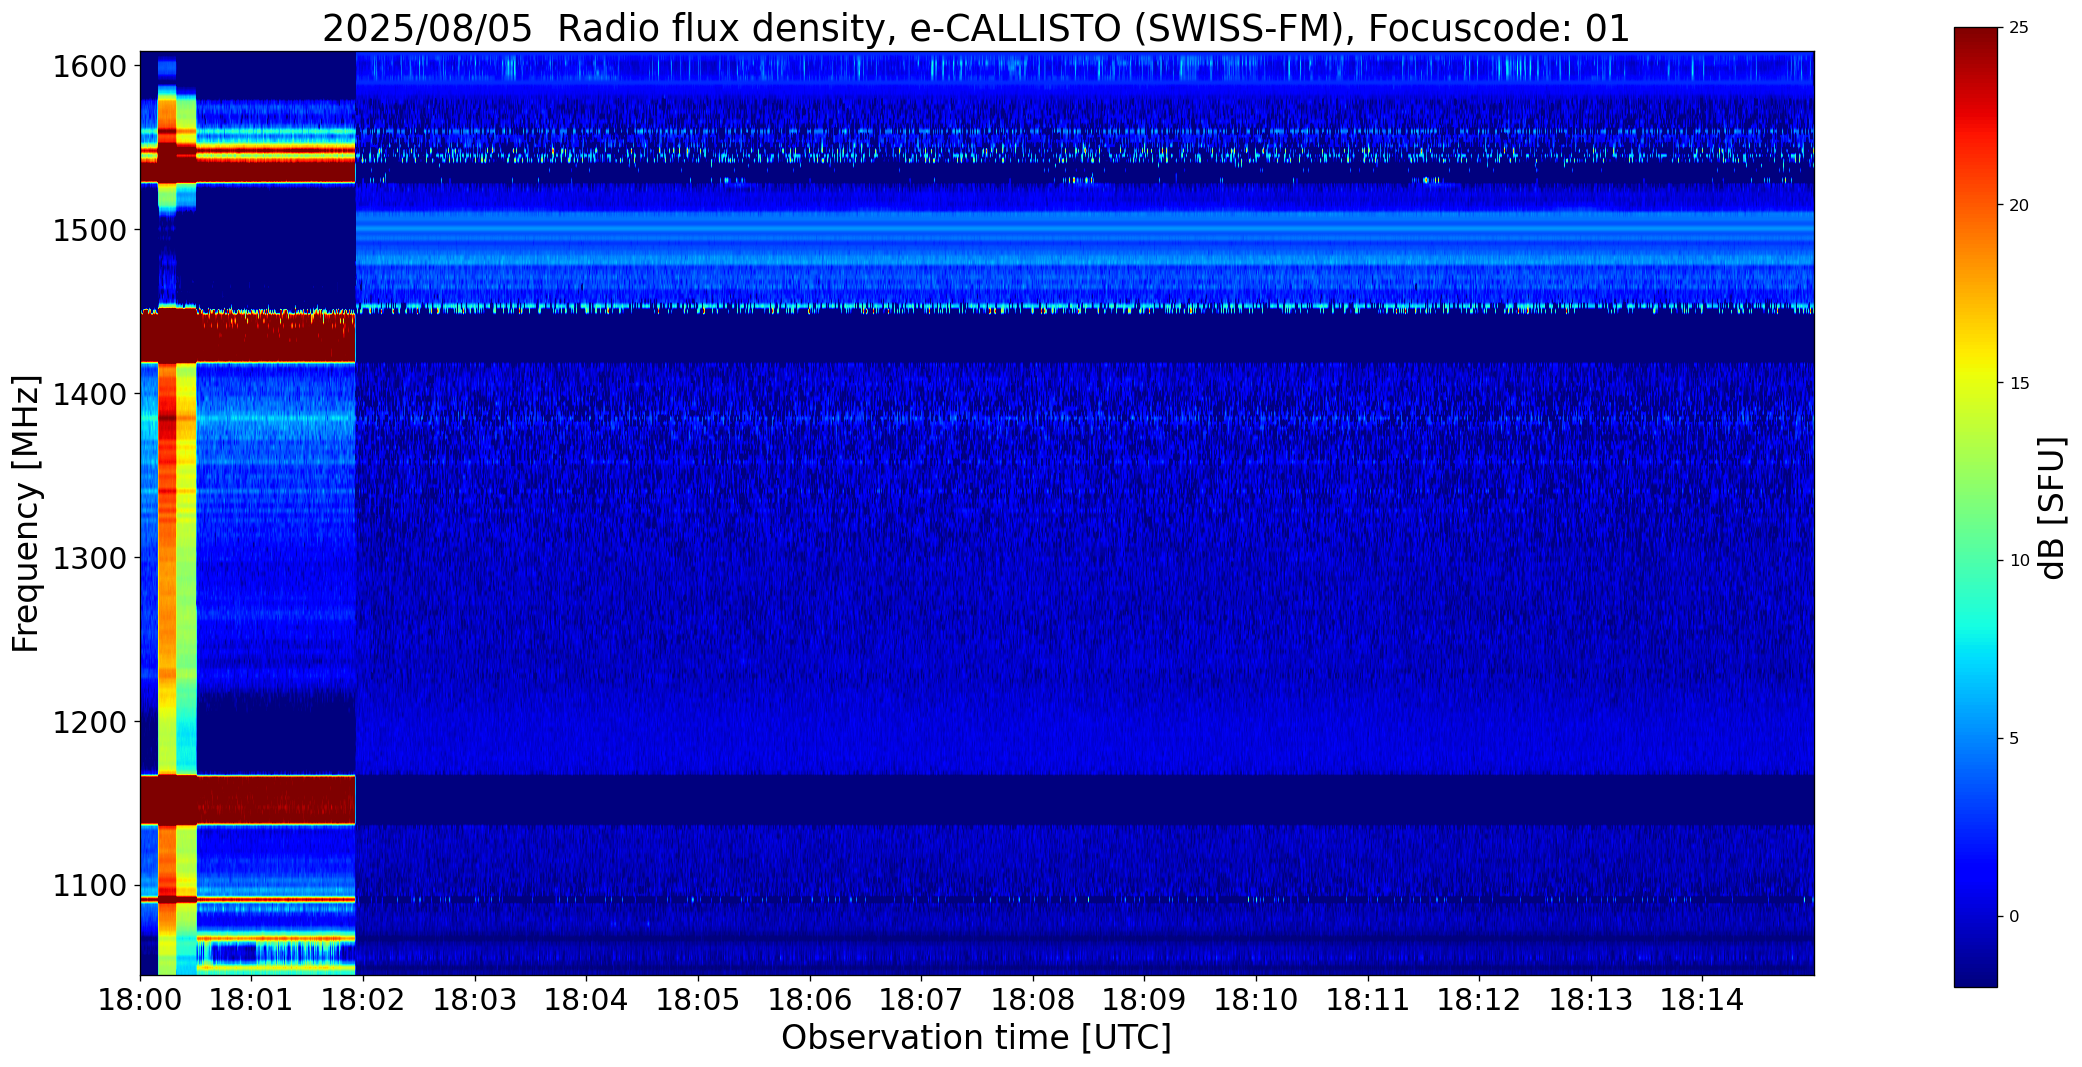
Task: Click the plot title mentioning e-CALLISTO (SWISS-FM)
Action: coord(976,28)
